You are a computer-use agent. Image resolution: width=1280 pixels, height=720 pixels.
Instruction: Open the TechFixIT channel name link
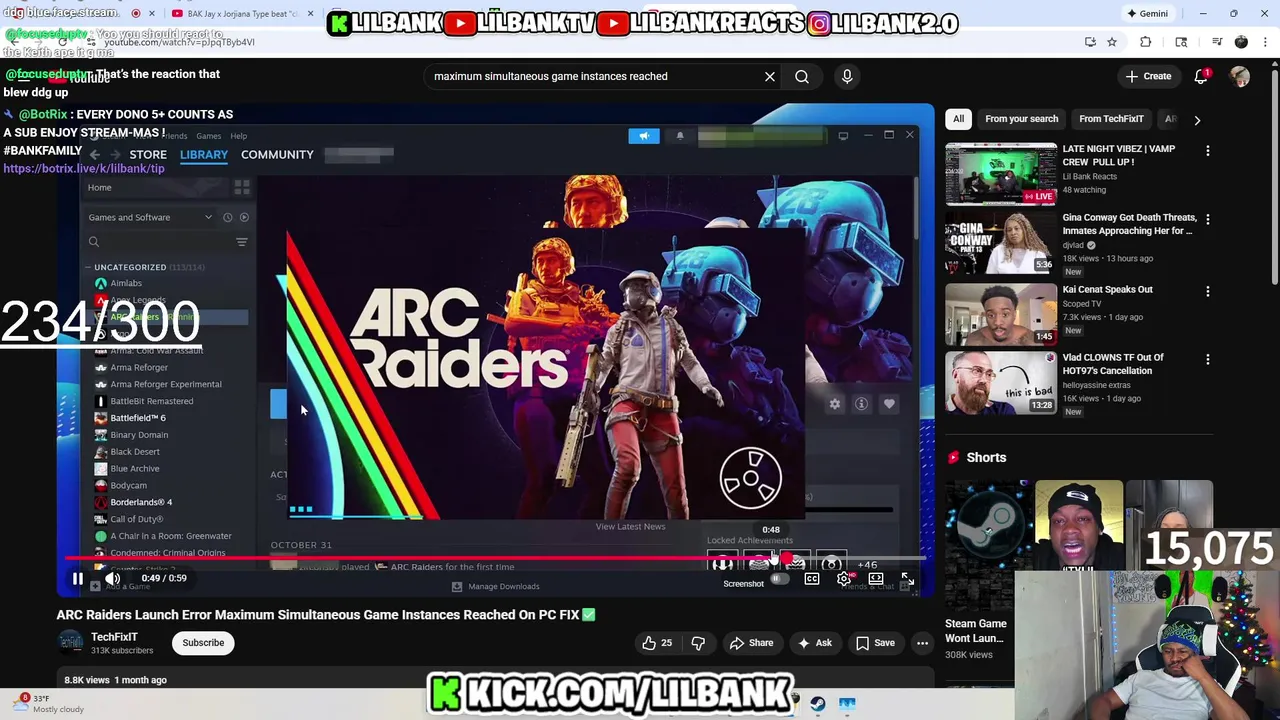(x=114, y=637)
